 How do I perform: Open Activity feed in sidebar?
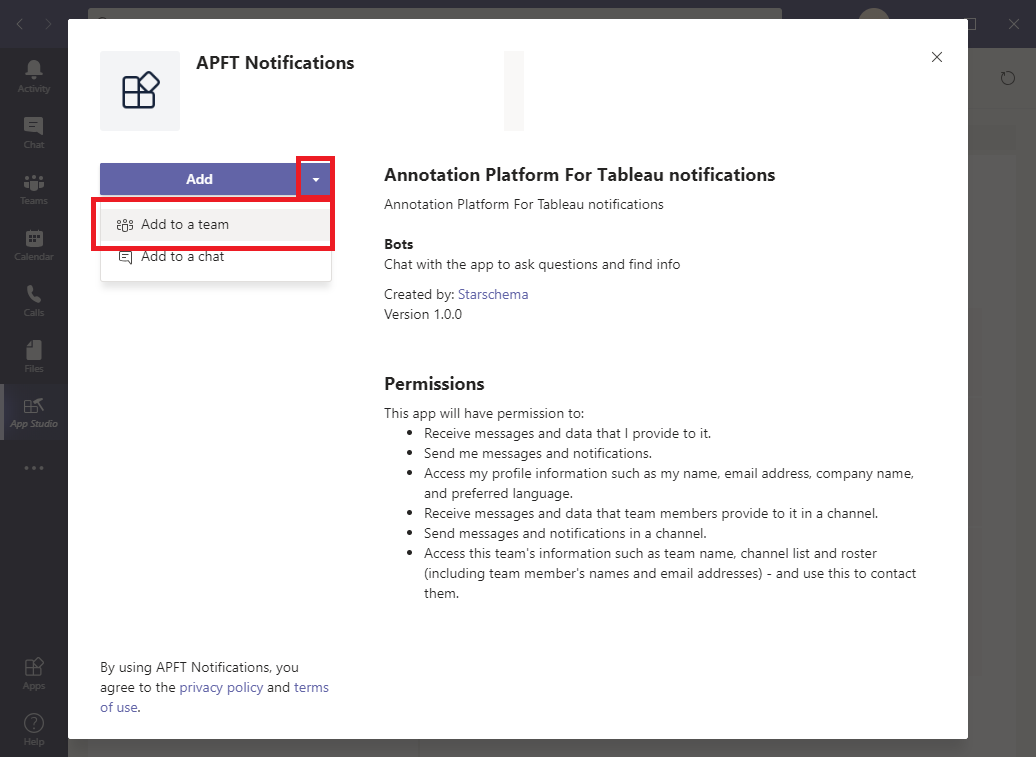pos(34,75)
